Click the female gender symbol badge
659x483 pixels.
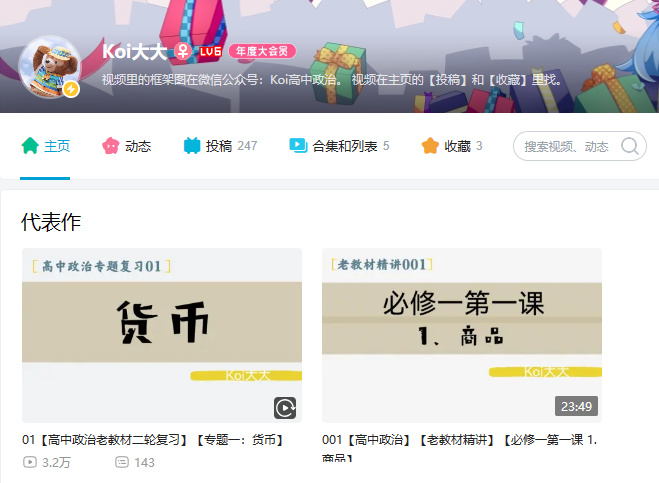point(183,52)
